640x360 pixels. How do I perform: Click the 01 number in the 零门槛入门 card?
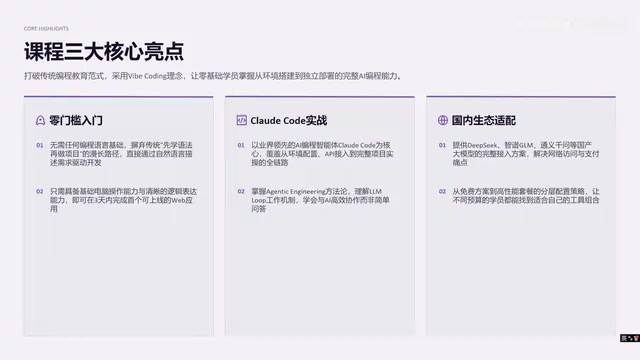[x=40, y=145]
